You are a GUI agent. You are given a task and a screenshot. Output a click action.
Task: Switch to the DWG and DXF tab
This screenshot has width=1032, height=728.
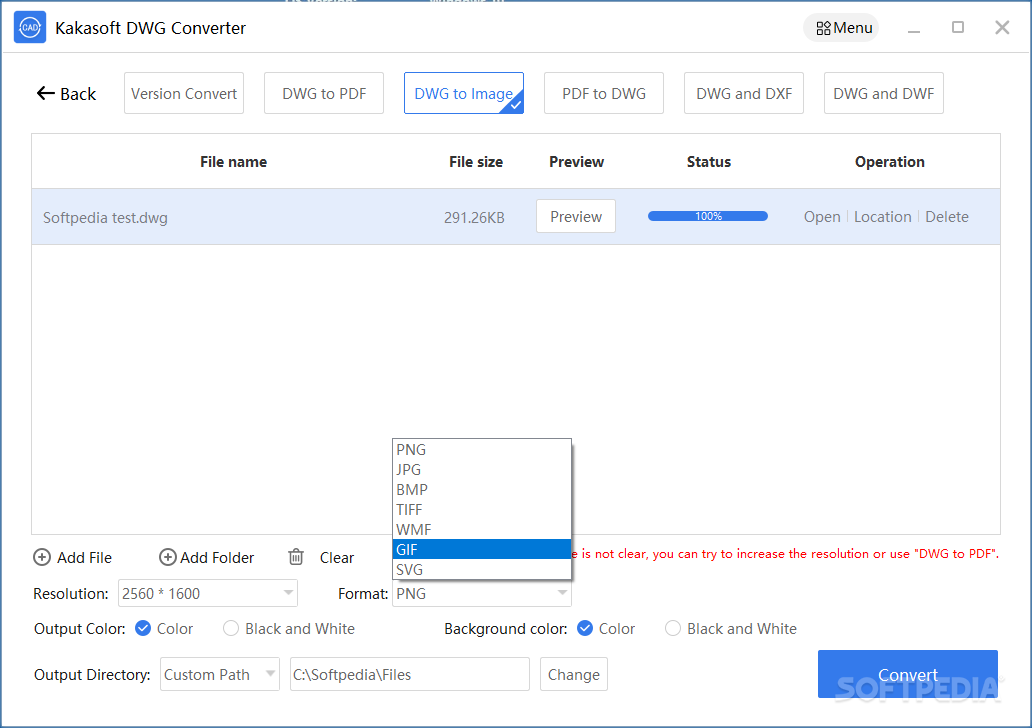744,93
